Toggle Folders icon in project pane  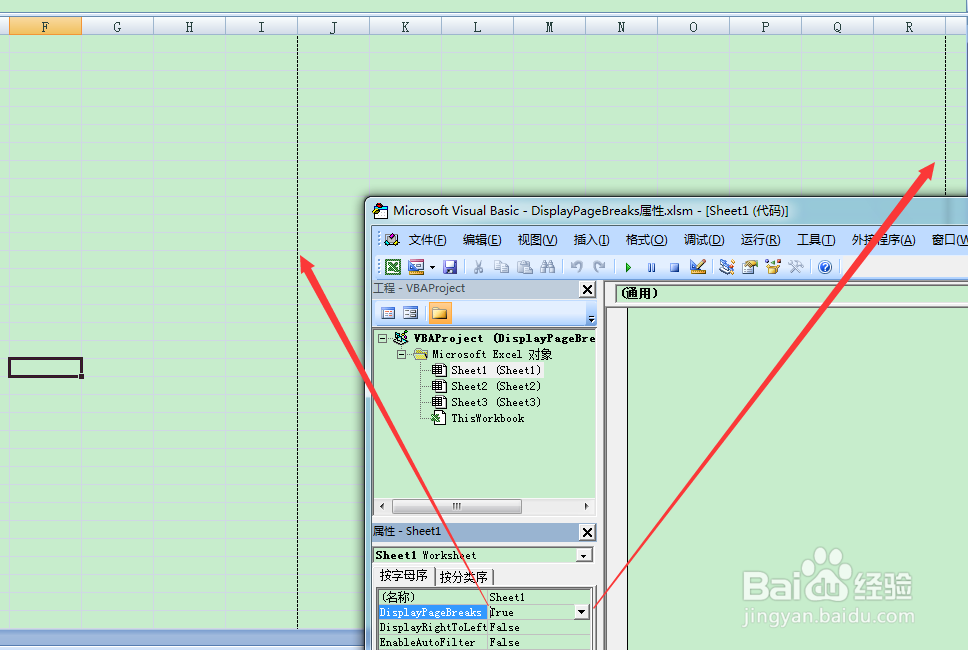pos(440,313)
